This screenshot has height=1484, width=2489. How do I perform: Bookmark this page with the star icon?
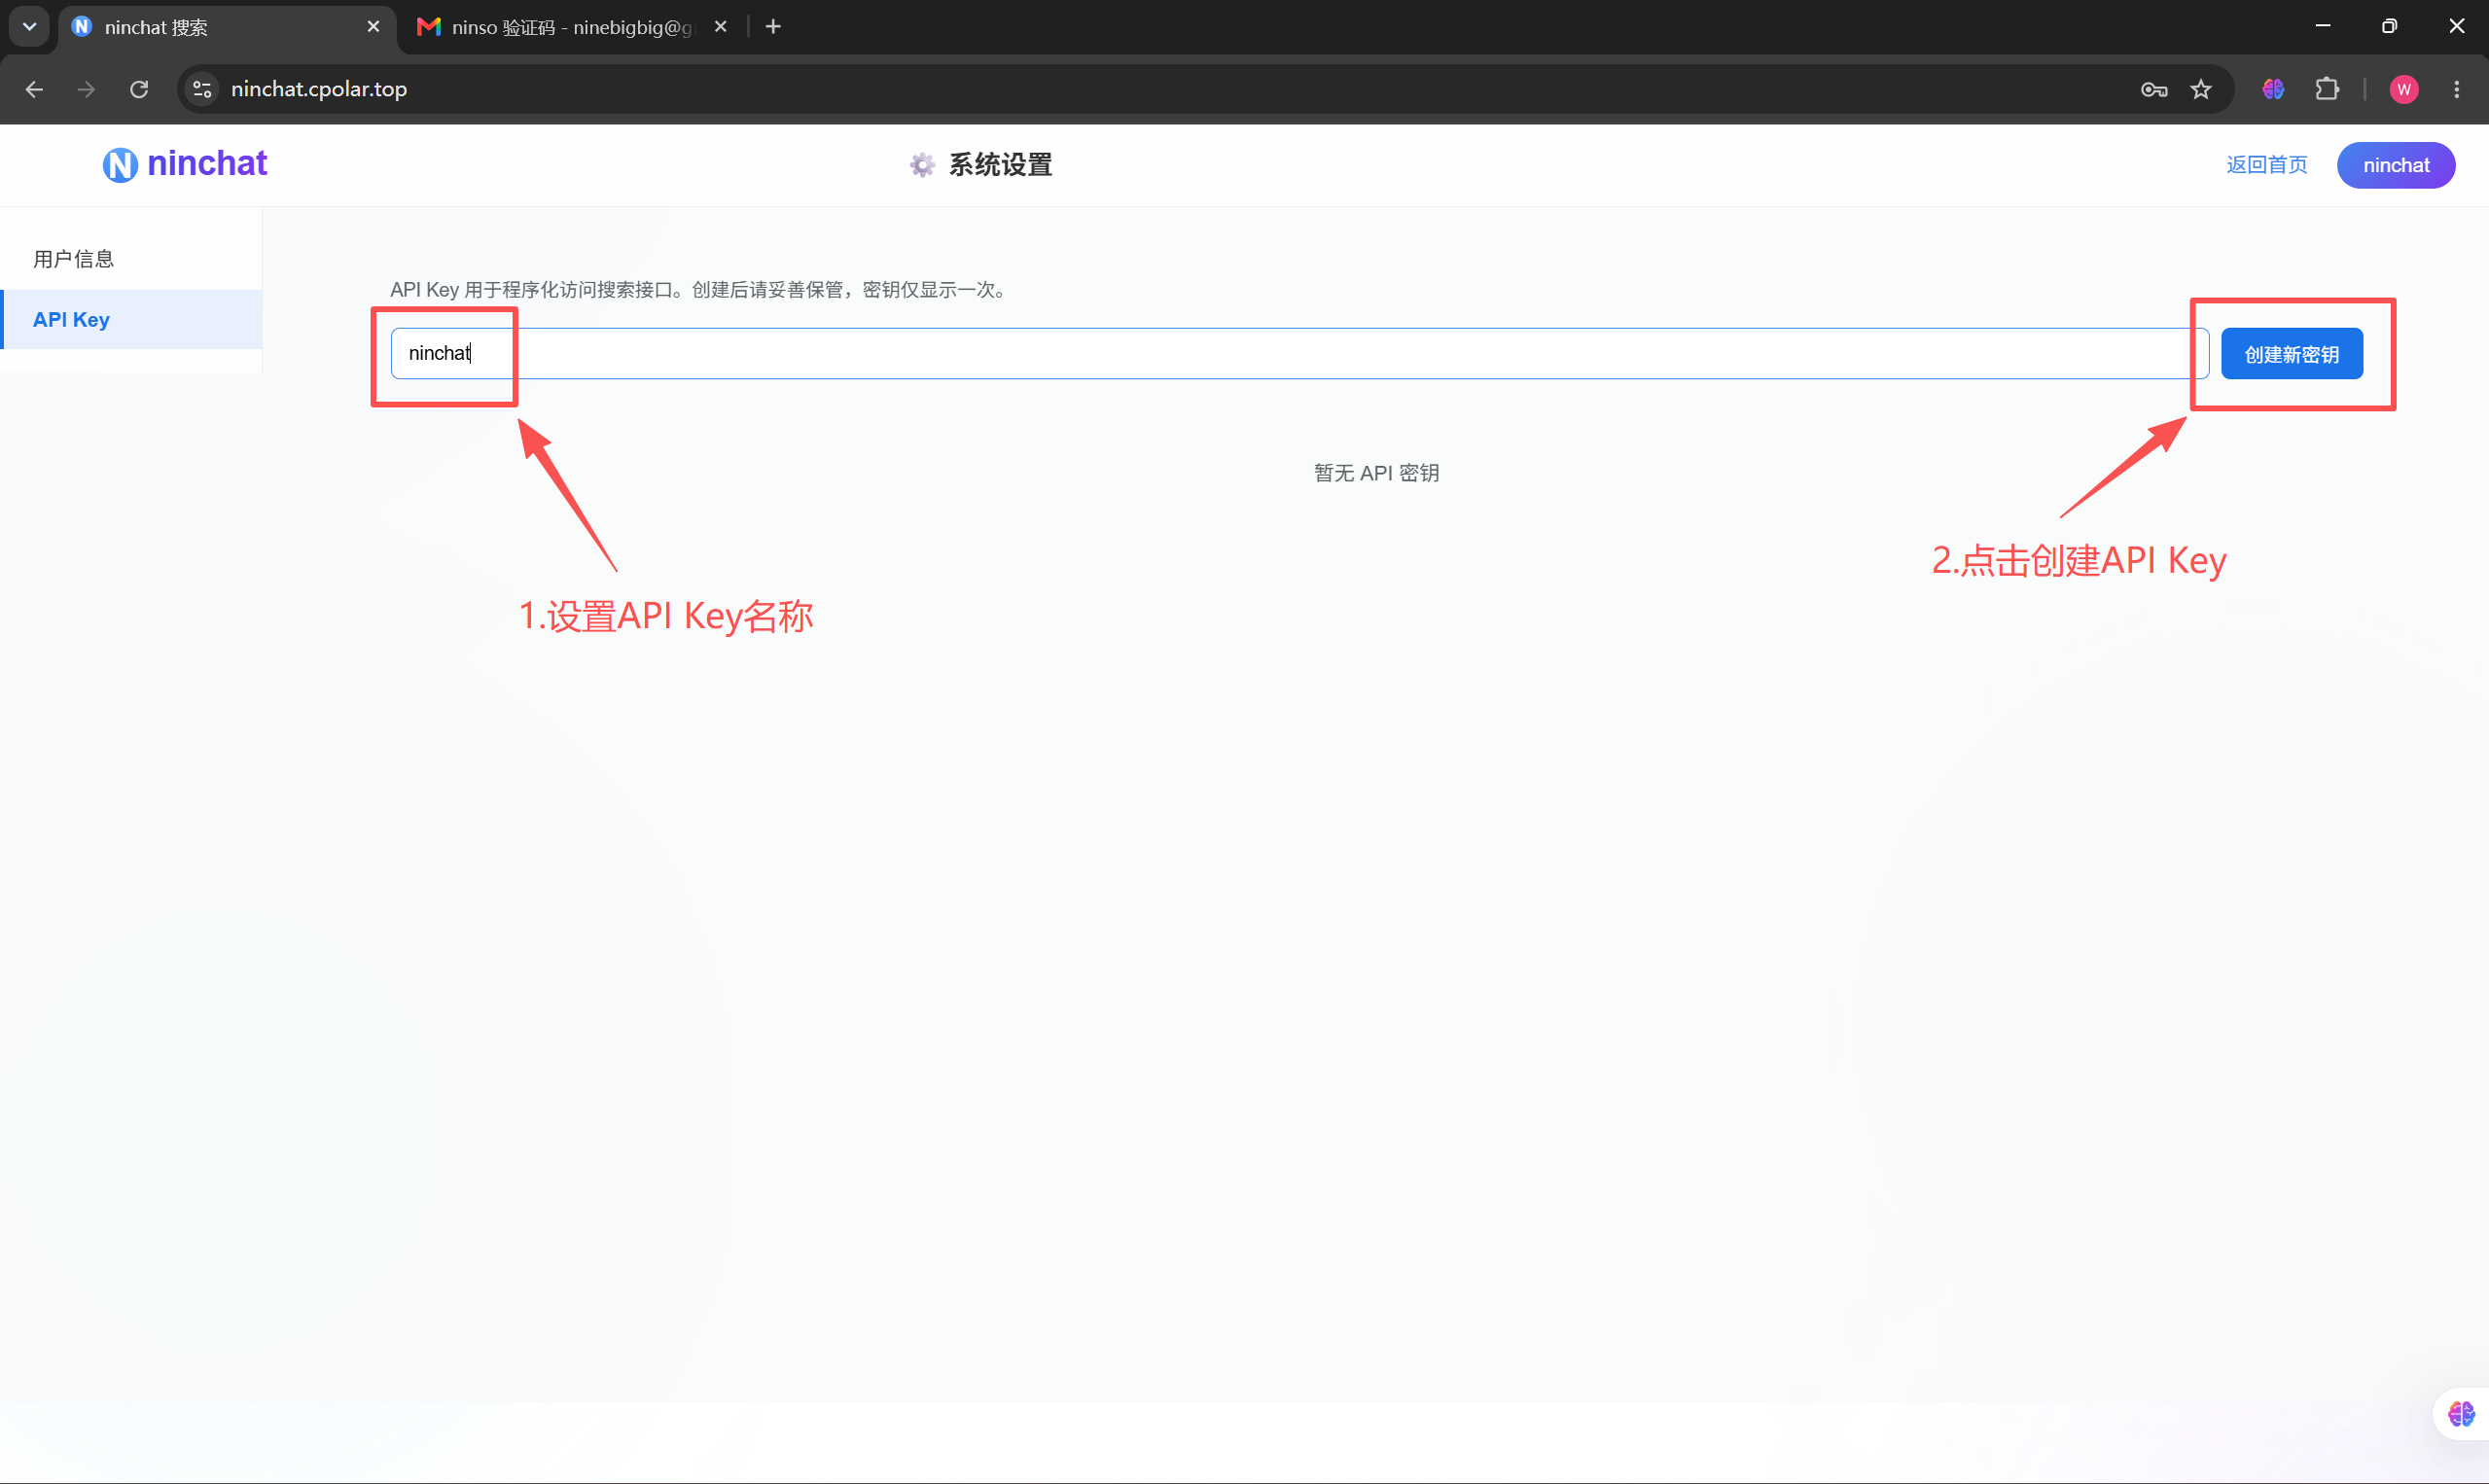pyautogui.click(x=2201, y=89)
